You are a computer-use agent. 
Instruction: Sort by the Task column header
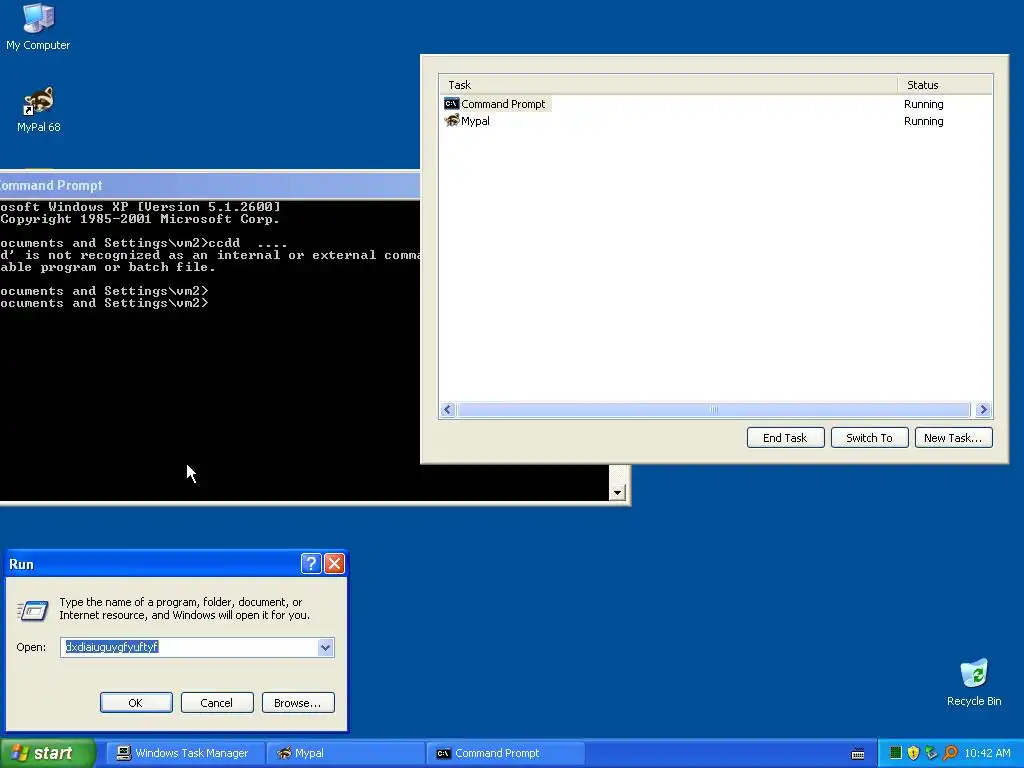pyautogui.click(x=668, y=85)
